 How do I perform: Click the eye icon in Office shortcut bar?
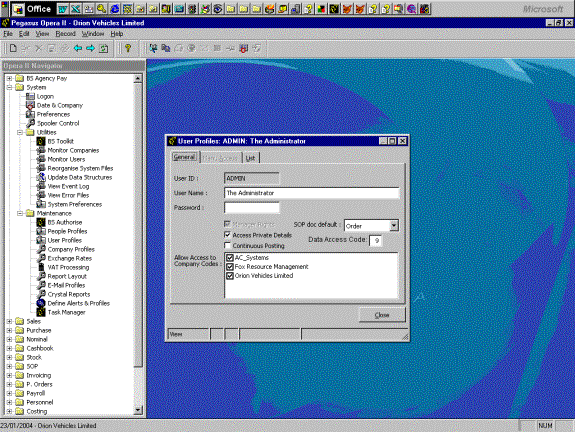pyautogui.click(x=218, y=9)
